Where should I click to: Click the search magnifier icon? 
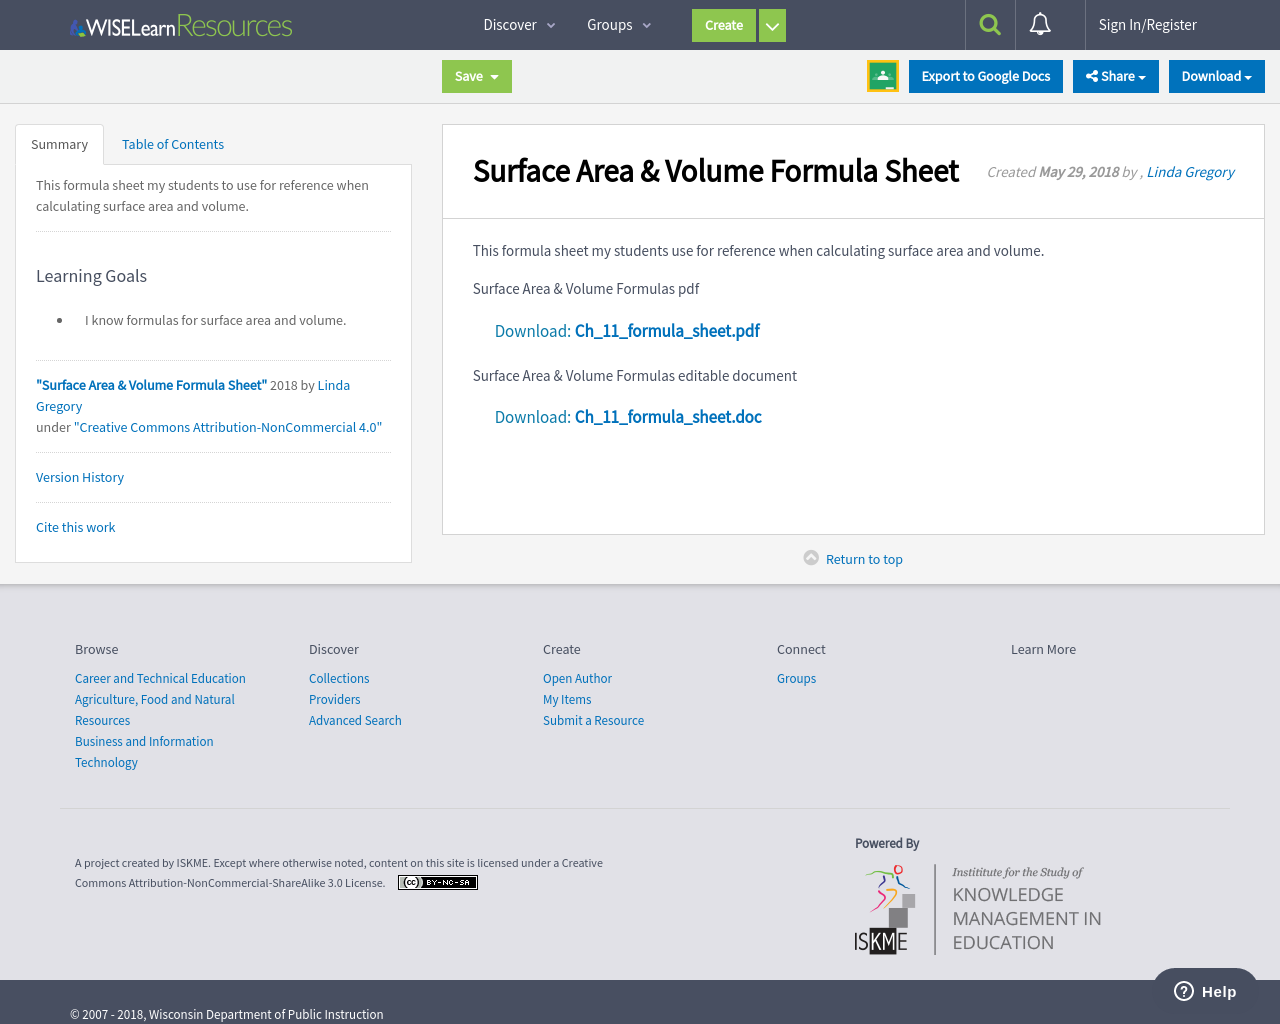[990, 25]
